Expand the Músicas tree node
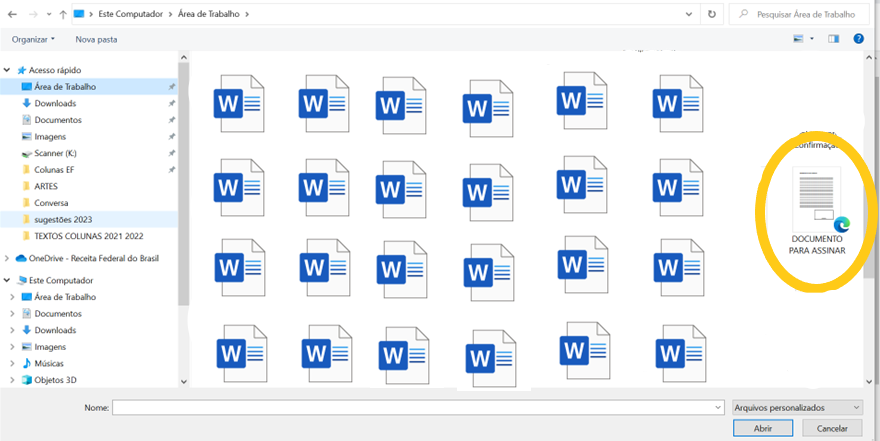Image resolution: width=880 pixels, height=441 pixels. pos(11,363)
